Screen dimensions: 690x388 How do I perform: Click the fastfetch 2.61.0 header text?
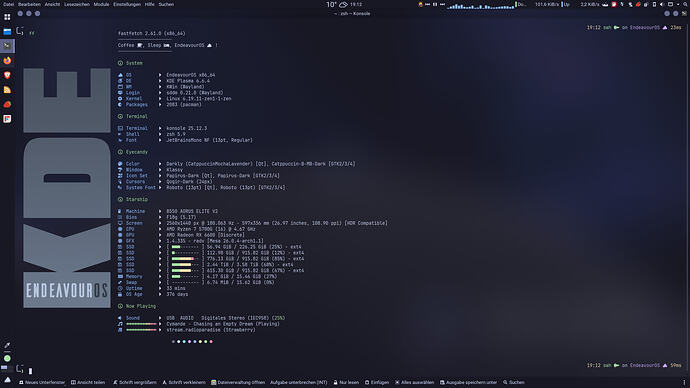[151, 33]
